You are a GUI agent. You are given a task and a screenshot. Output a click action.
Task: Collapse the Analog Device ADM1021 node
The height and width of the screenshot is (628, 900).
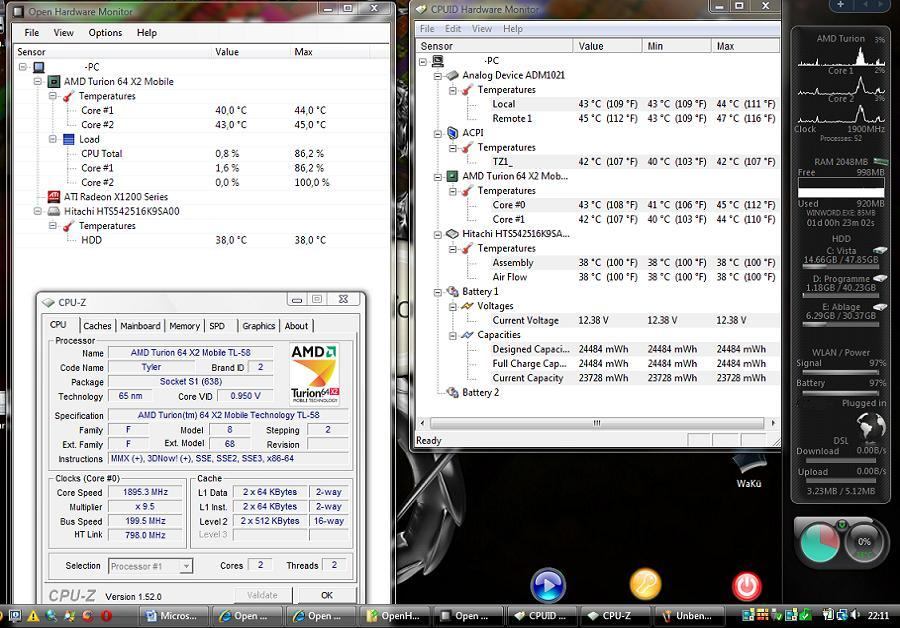coord(437,76)
